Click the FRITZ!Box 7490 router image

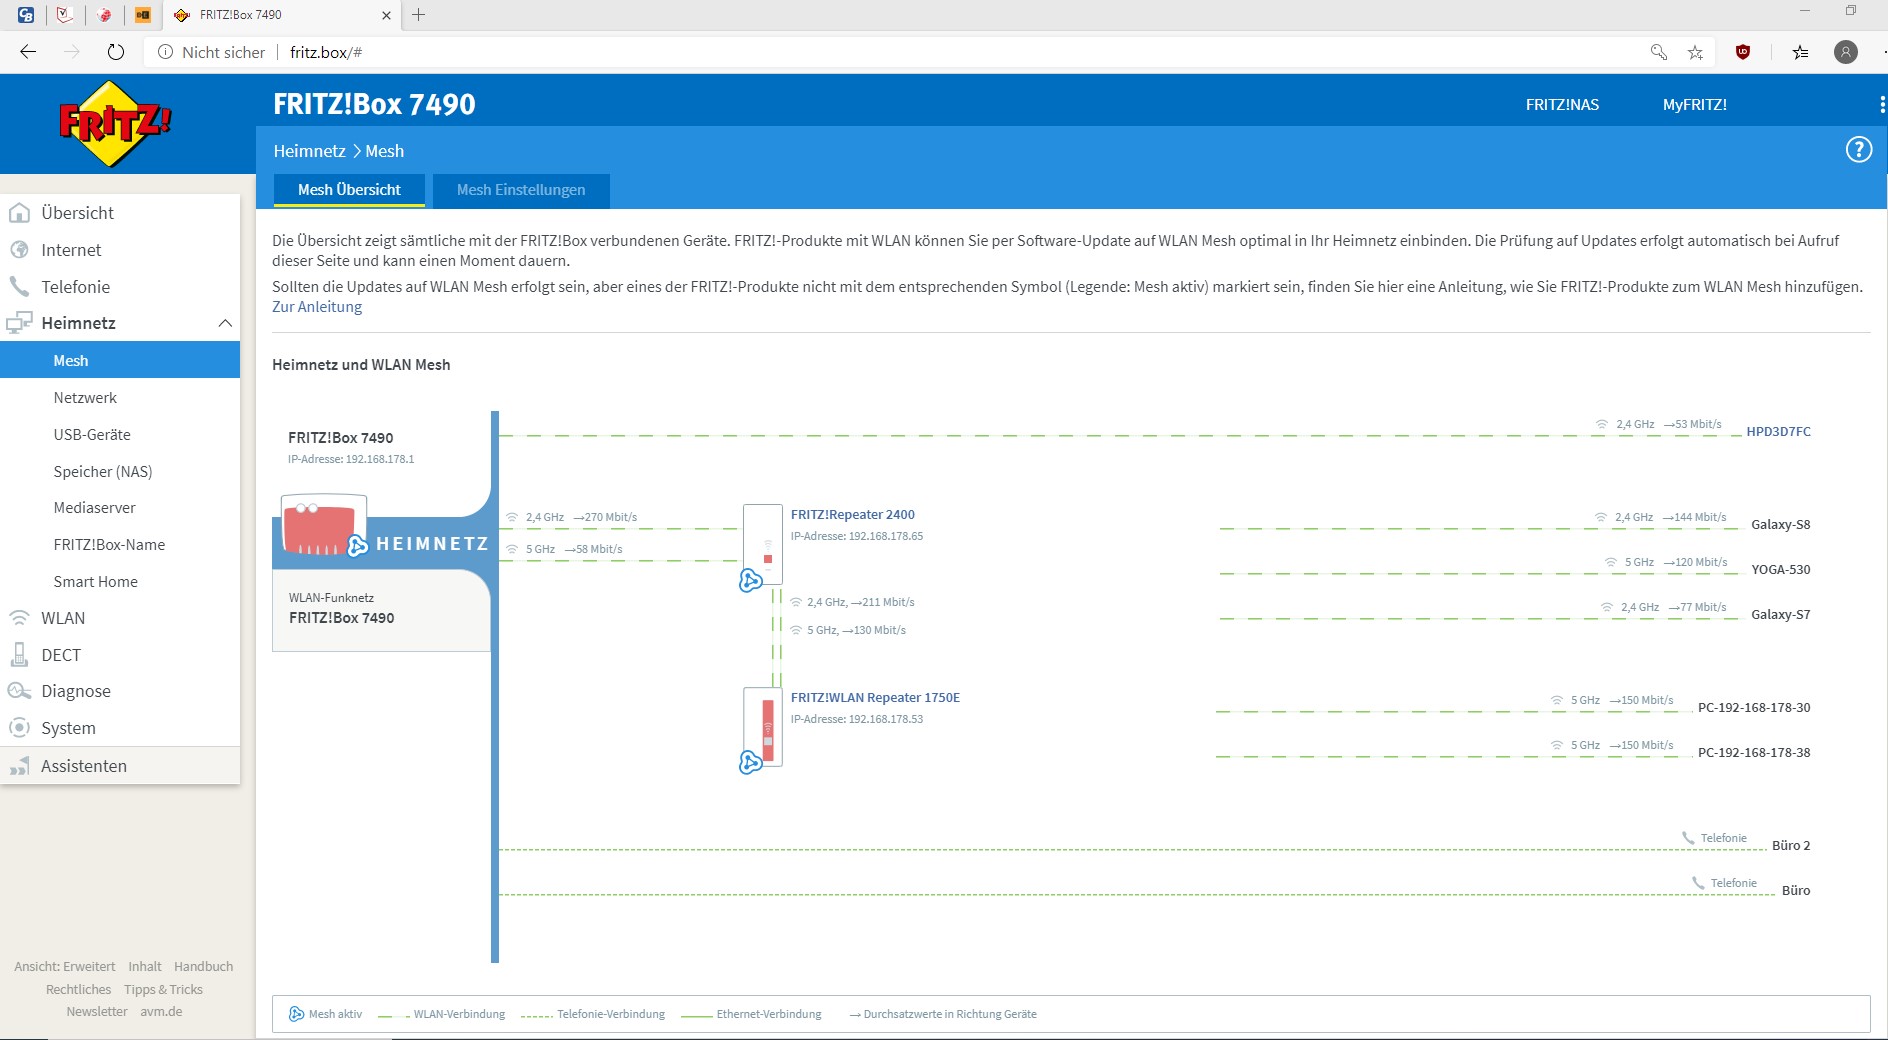[323, 526]
